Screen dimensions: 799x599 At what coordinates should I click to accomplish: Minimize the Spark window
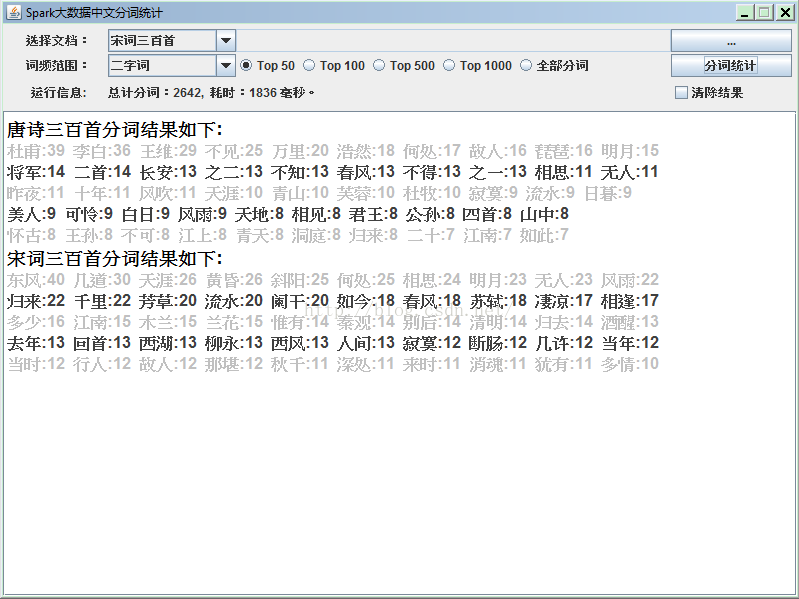click(x=744, y=12)
